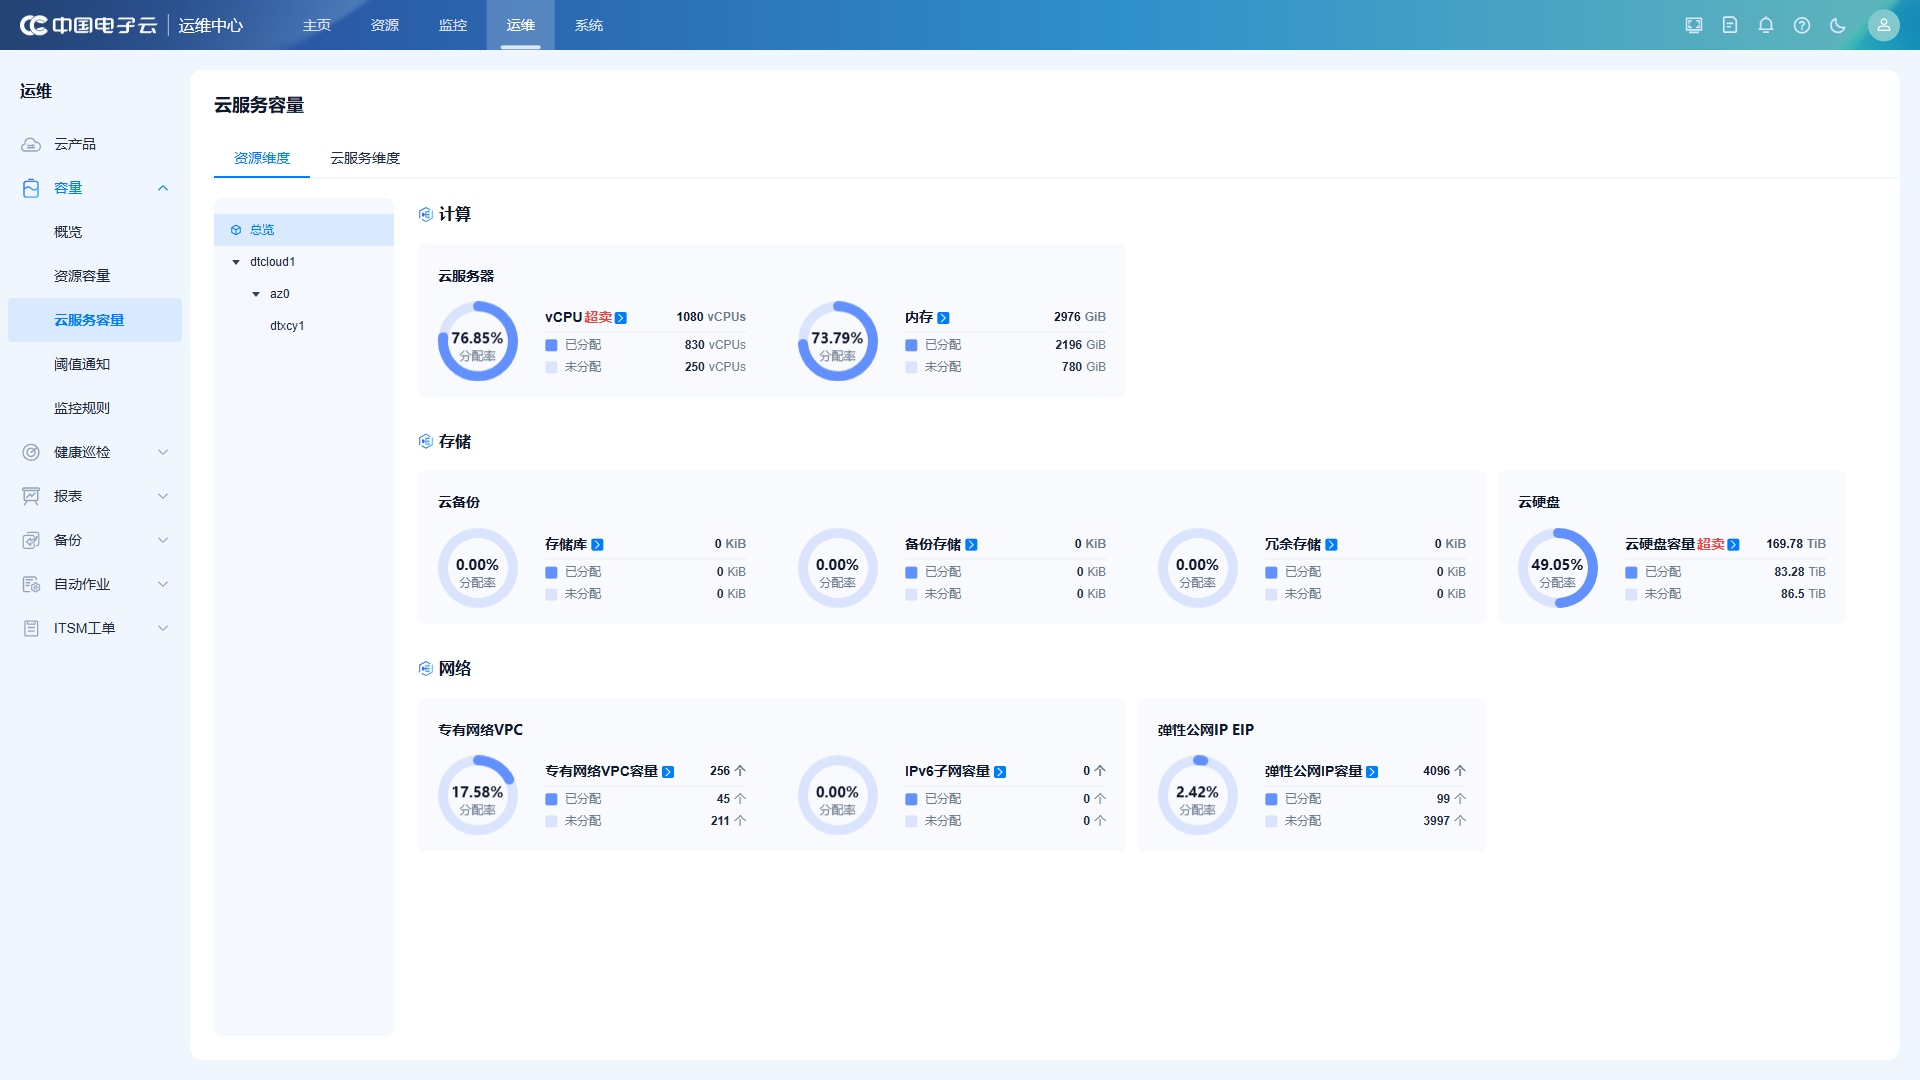Open 存储库 detail arrow icon

pos(597,545)
